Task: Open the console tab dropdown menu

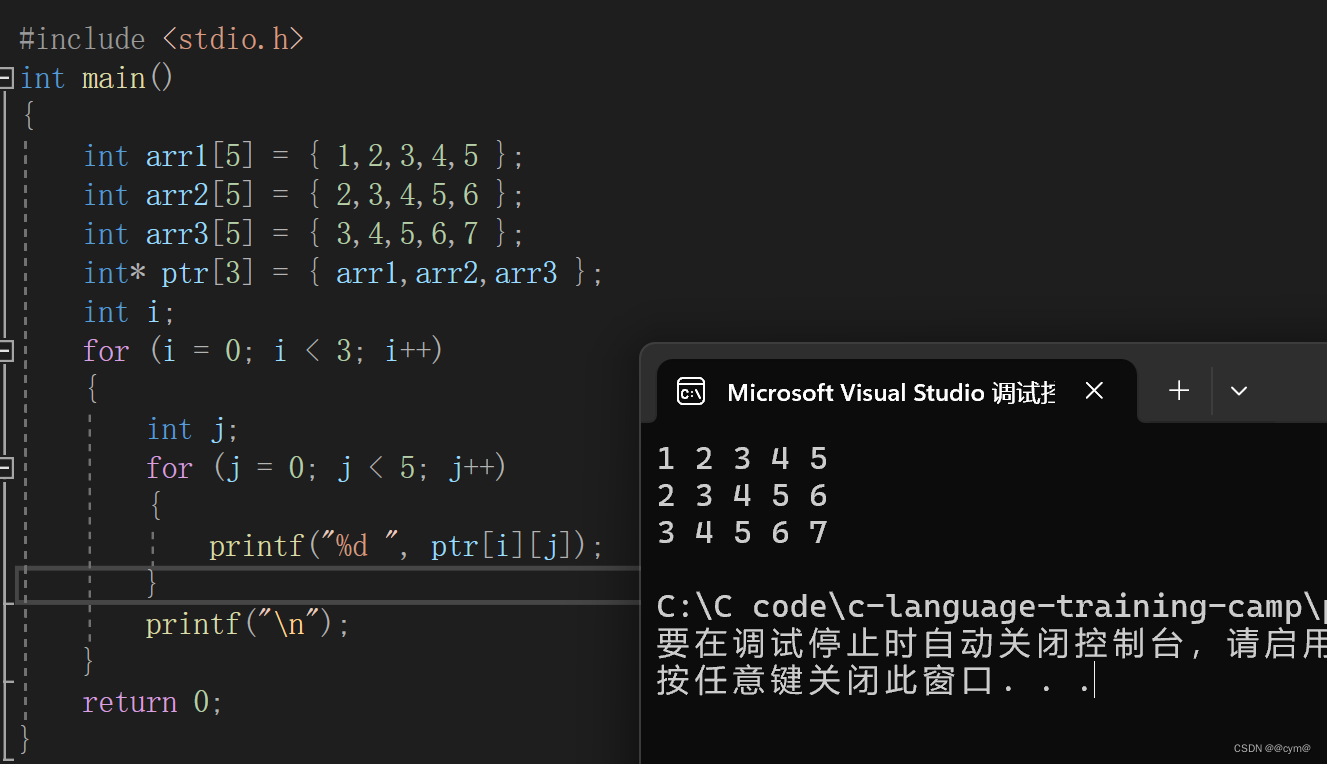Action: click(1239, 390)
